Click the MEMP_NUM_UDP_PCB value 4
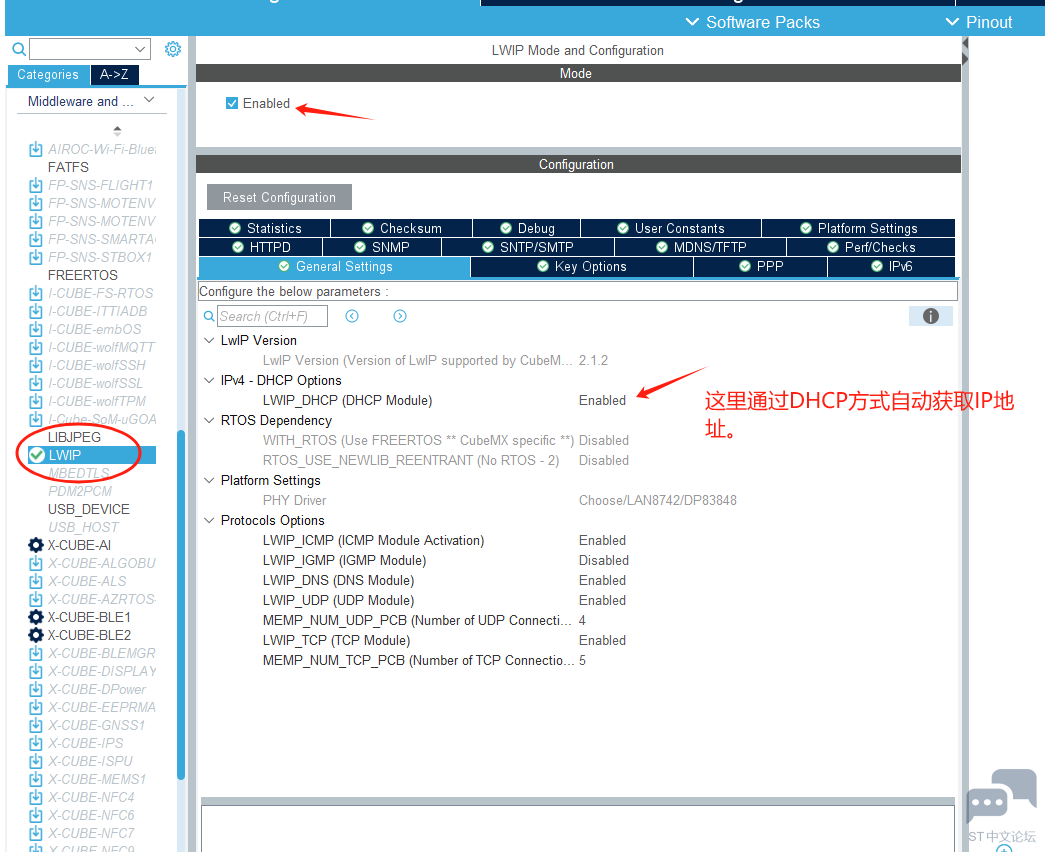1045x852 pixels. pos(582,621)
